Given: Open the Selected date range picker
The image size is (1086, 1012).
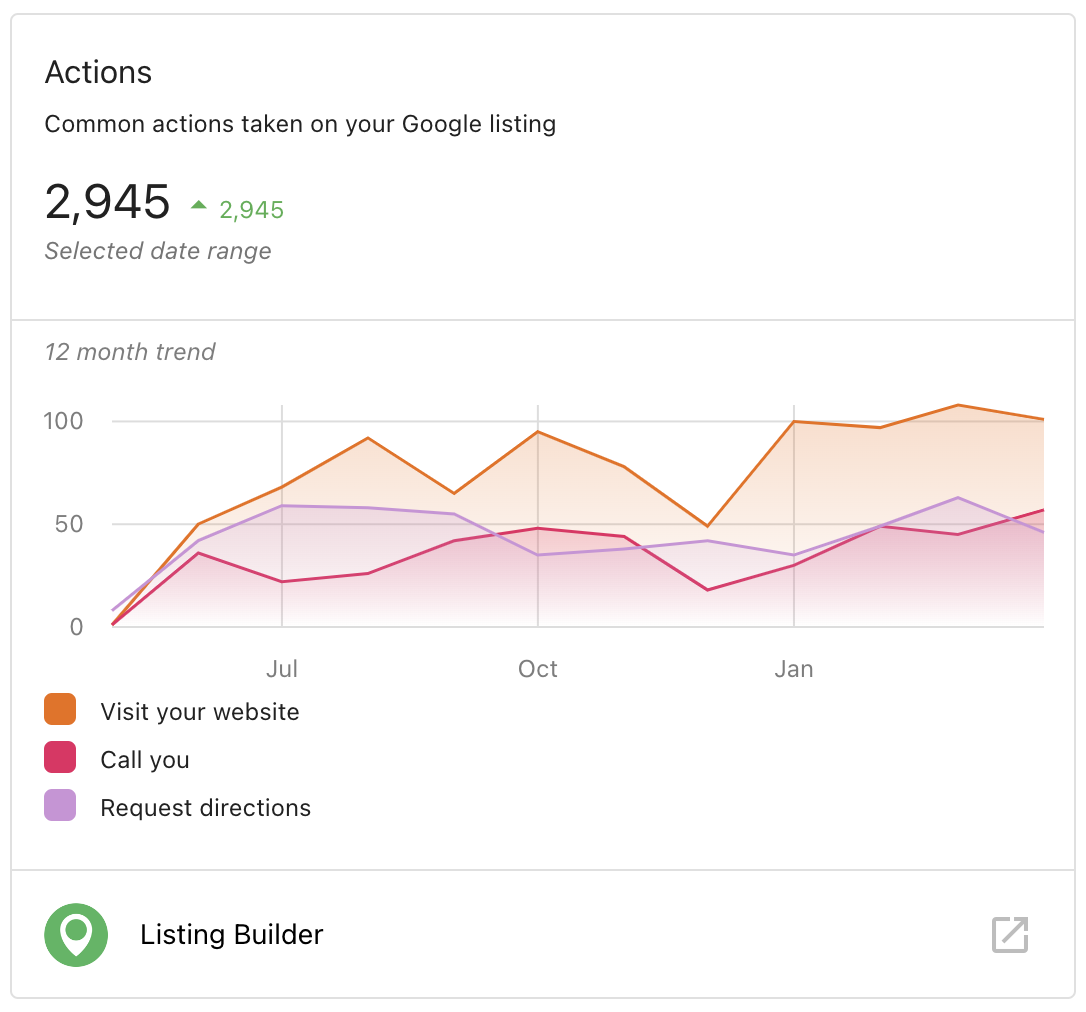Looking at the screenshot, I should pos(157,250).
